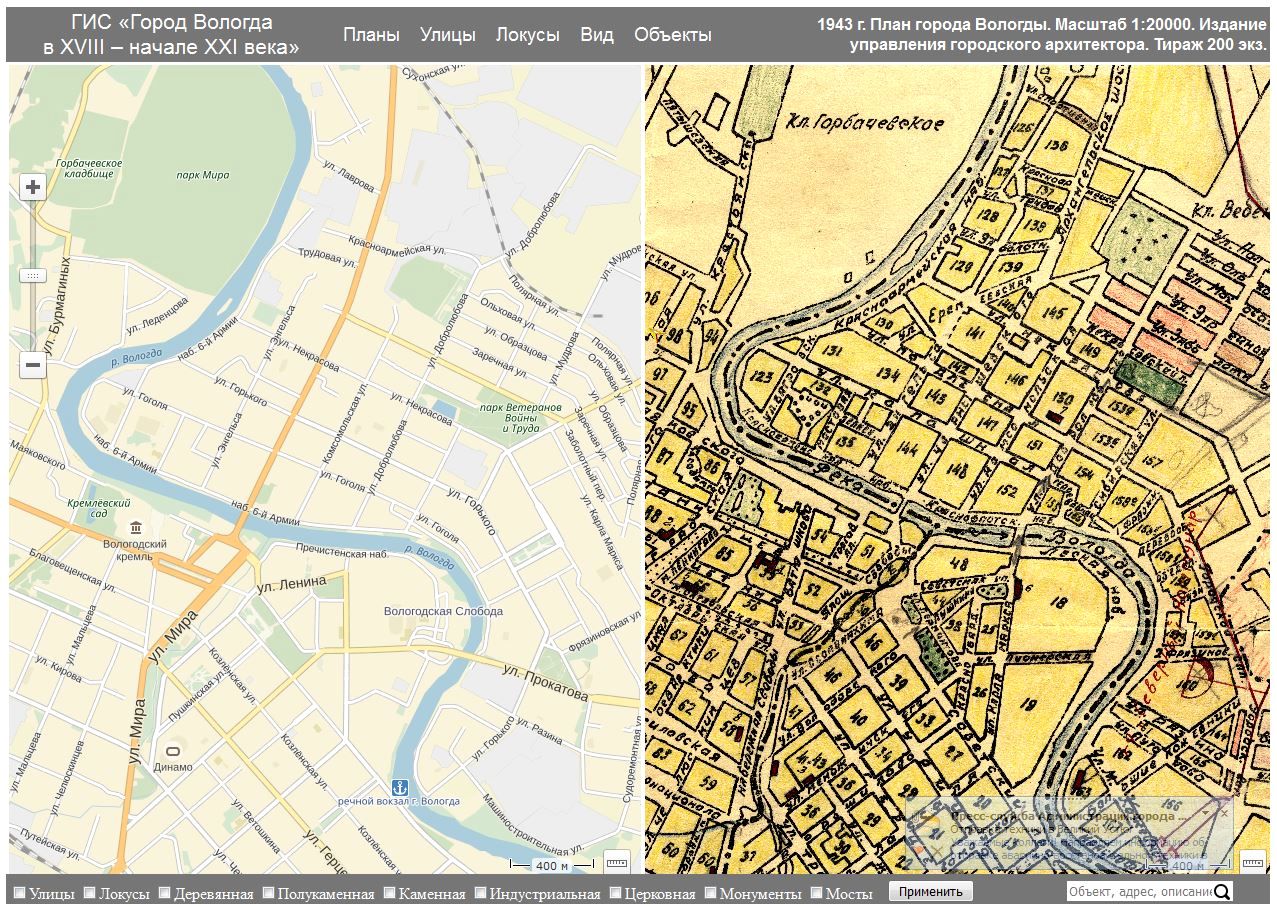This screenshot has height=909, width=1277.
Task: Click the Vologda Kremlin museum icon
Action: tap(136, 528)
